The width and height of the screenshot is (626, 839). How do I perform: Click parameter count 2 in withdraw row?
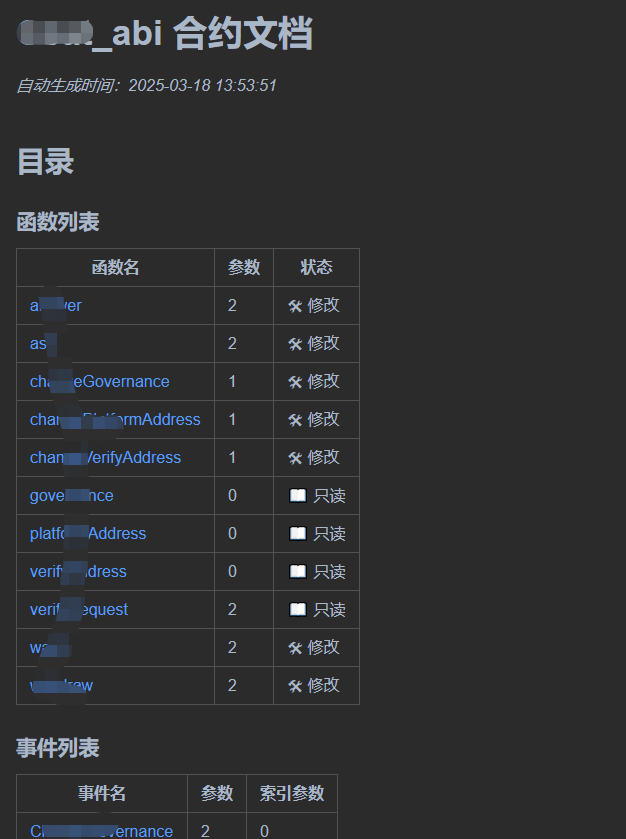(232, 685)
